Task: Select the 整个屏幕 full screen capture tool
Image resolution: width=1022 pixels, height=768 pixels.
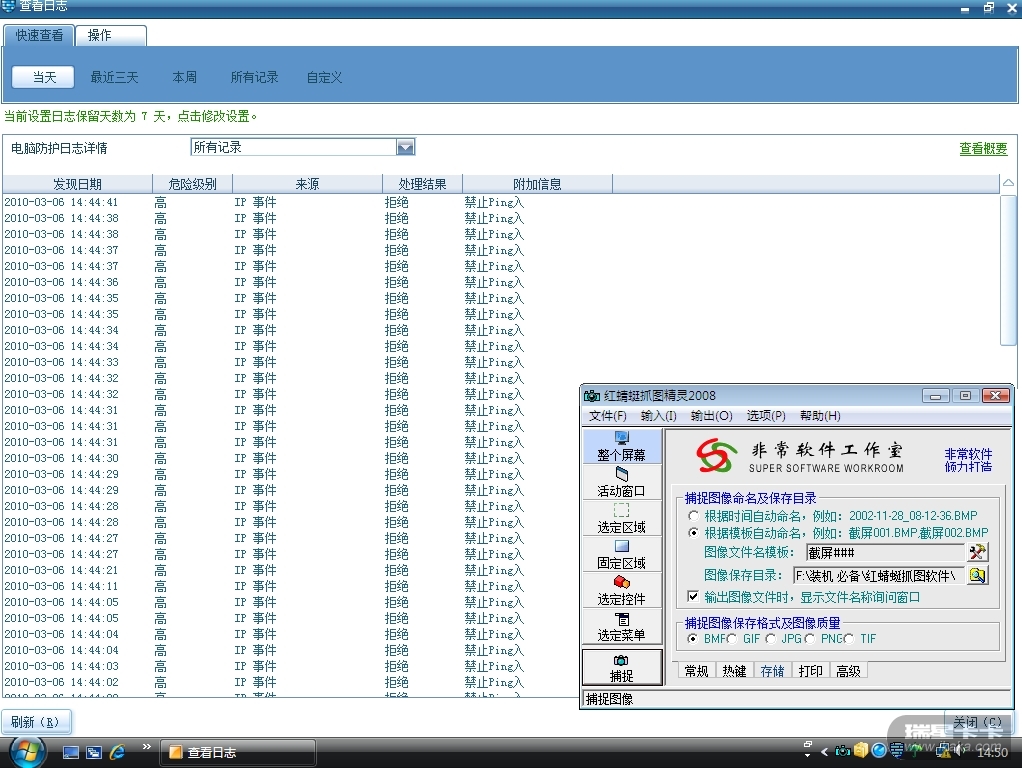Action: point(621,446)
